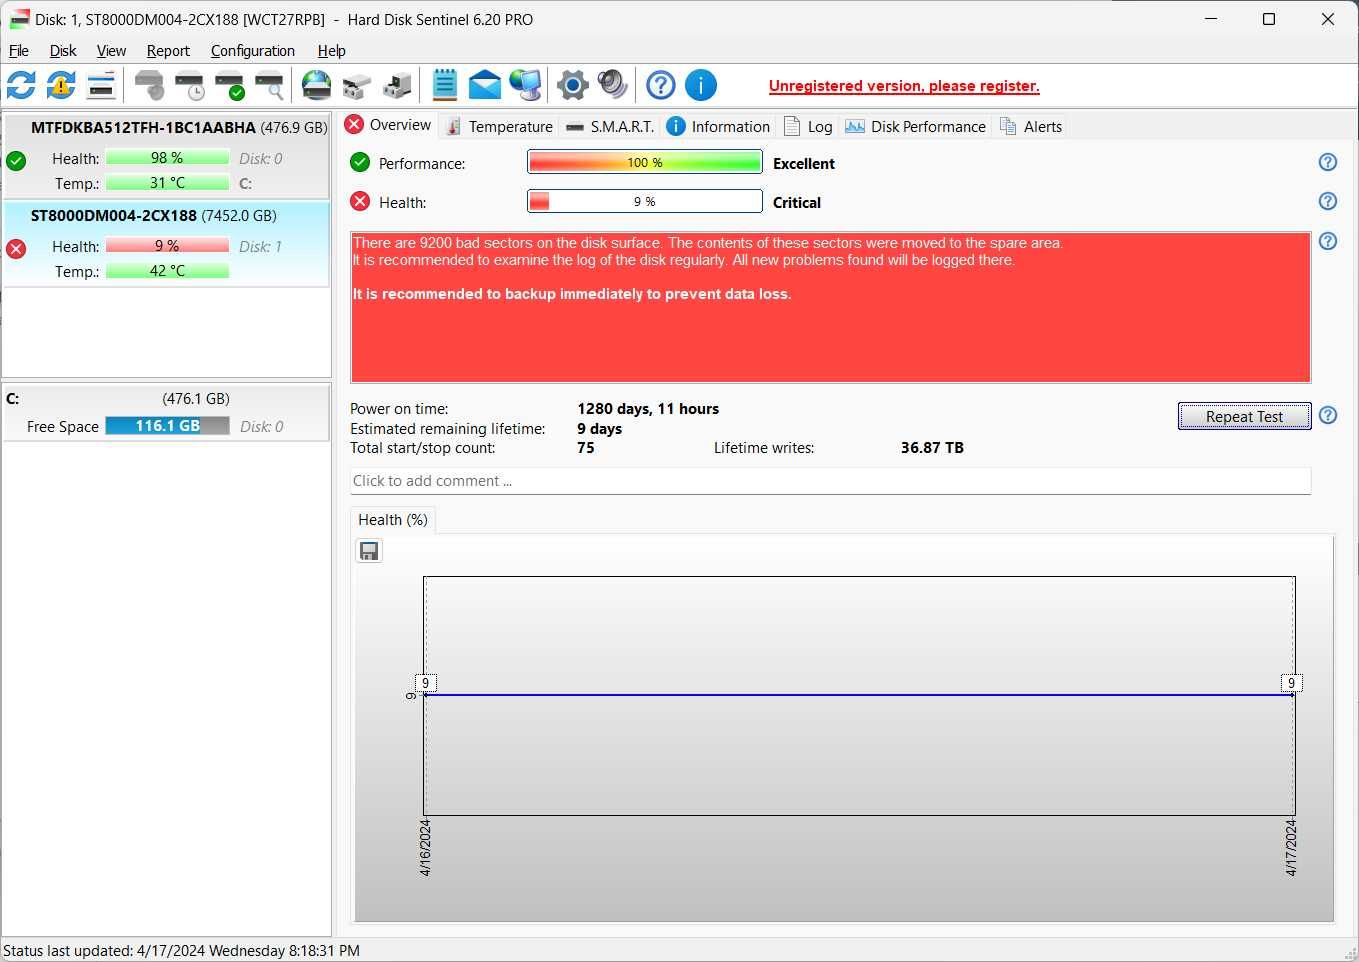The image size is (1359, 962).
Task: Click the 4/17/2024 graph date label
Action: pyautogui.click(x=1290, y=848)
